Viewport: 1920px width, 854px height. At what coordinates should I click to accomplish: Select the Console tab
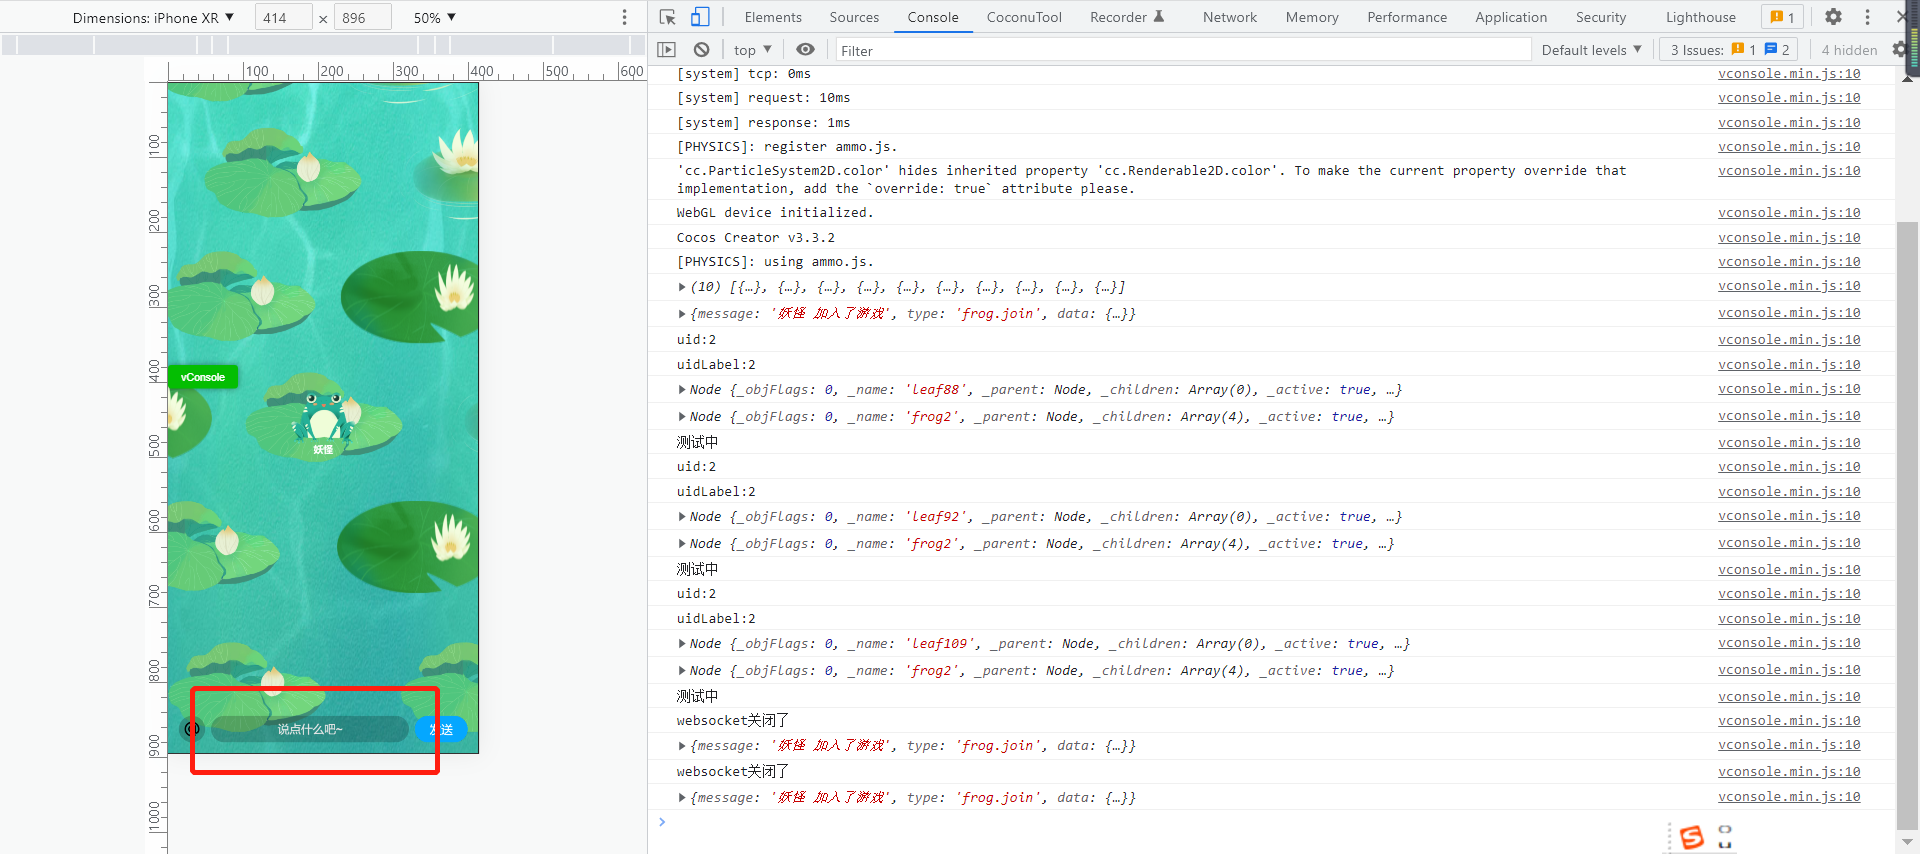(933, 17)
